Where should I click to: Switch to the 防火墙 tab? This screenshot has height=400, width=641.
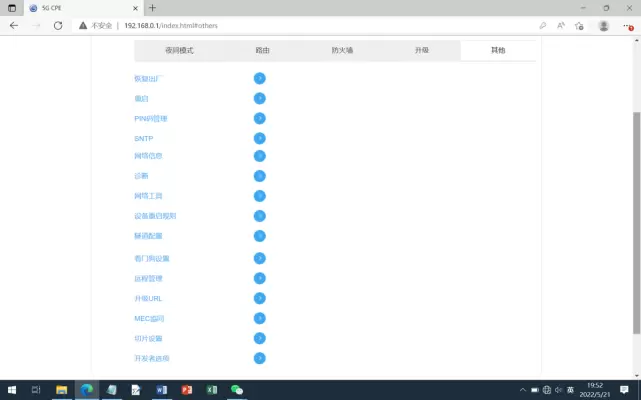(x=342, y=50)
